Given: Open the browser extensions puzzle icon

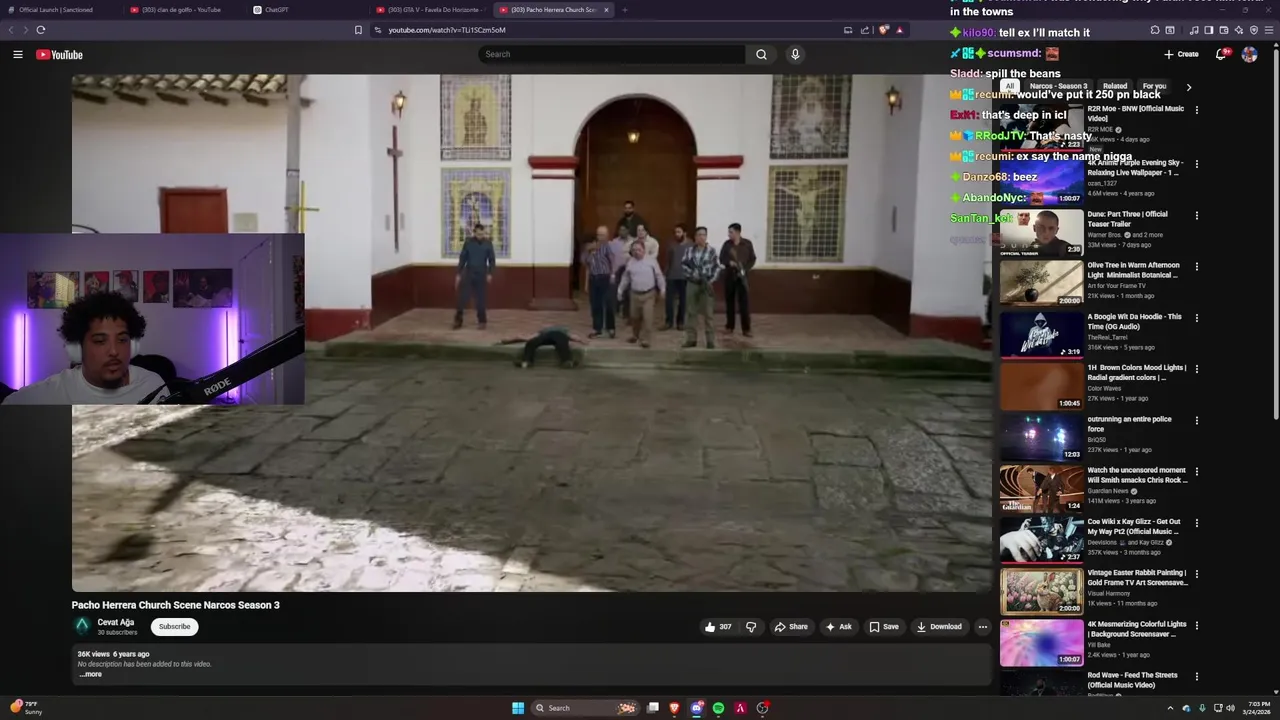Looking at the screenshot, I should point(1155,30).
